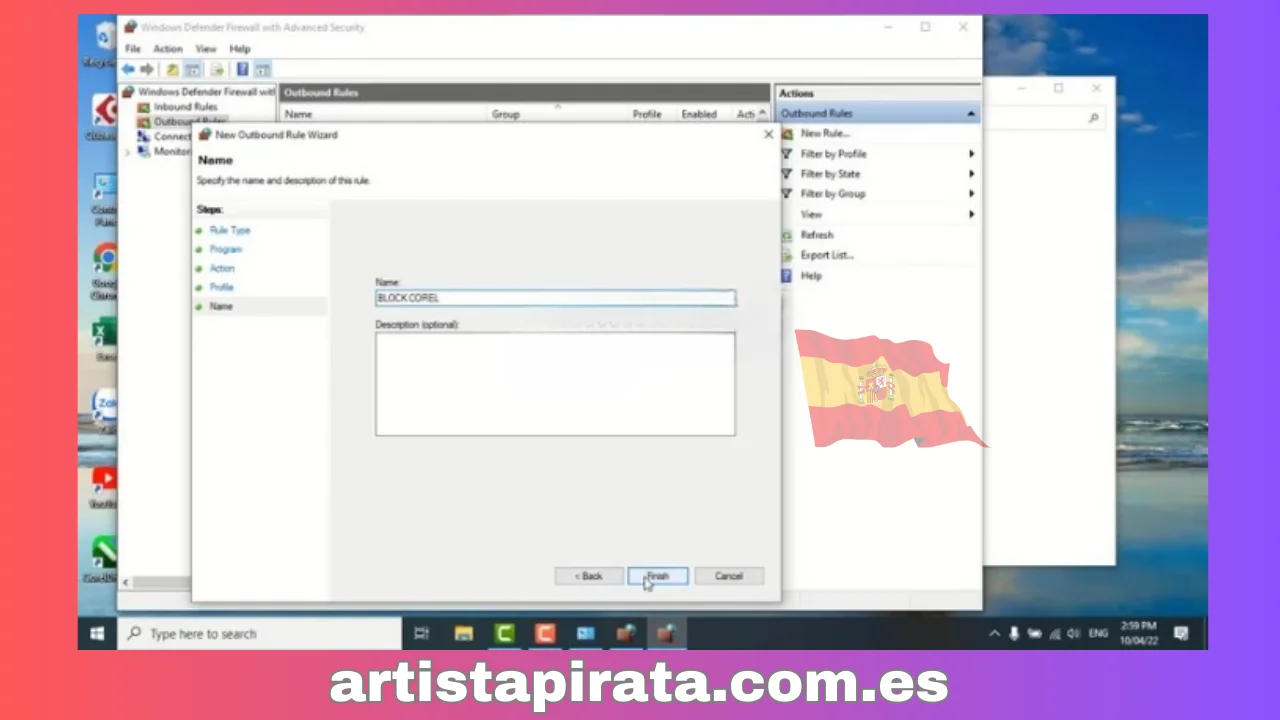This screenshot has height=720, width=1280.
Task: Open the View menu in menu bar
Action: 206,48
